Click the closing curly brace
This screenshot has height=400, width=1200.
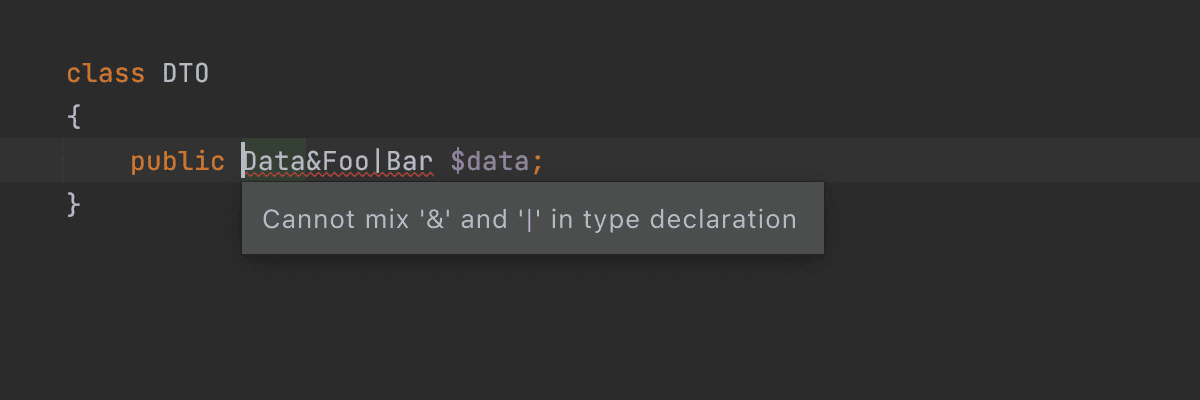(x=74, y=204)
